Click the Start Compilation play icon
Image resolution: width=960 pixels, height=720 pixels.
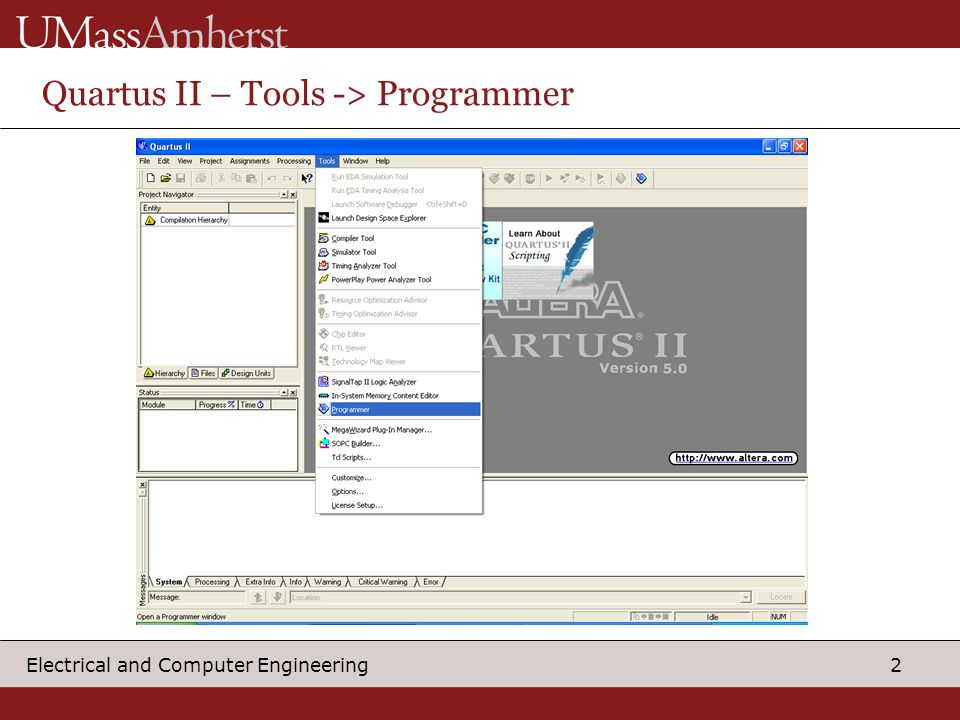click(549, 178)
